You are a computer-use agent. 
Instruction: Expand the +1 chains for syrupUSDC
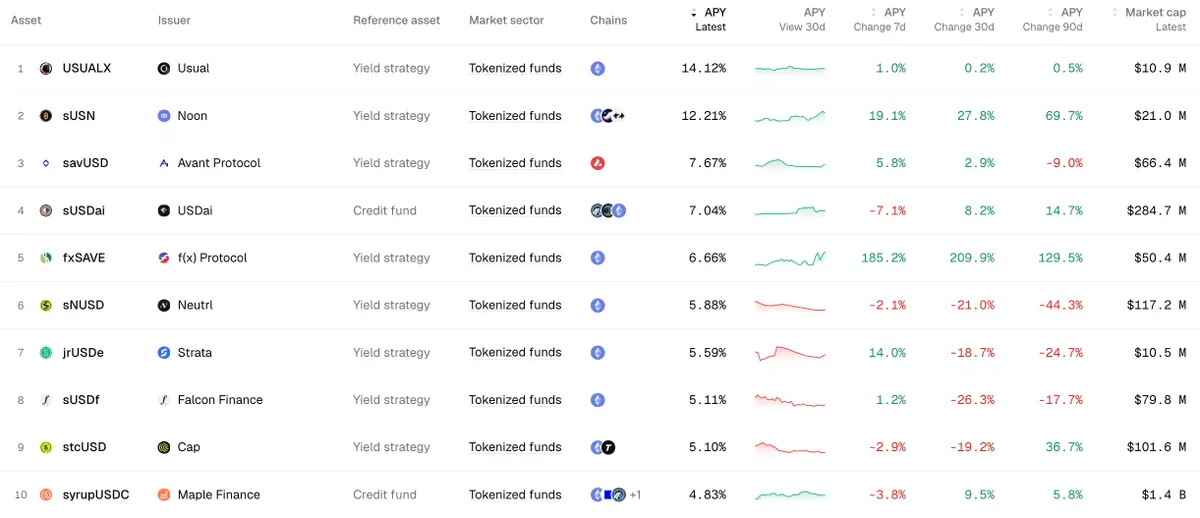[635, 495]
